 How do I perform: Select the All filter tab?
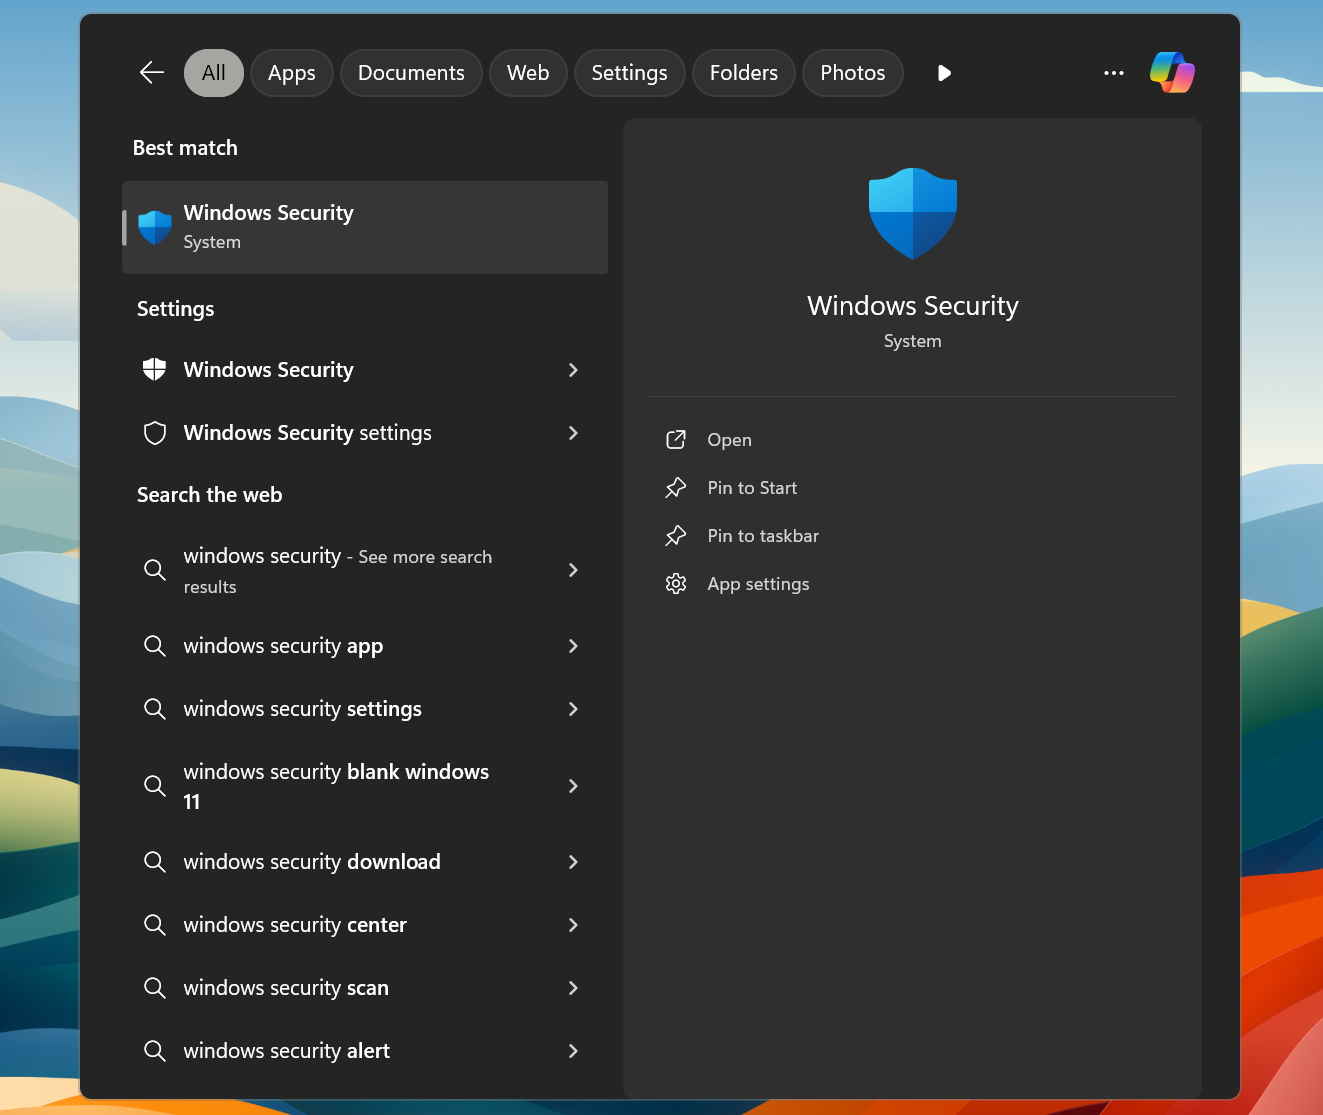214,73
